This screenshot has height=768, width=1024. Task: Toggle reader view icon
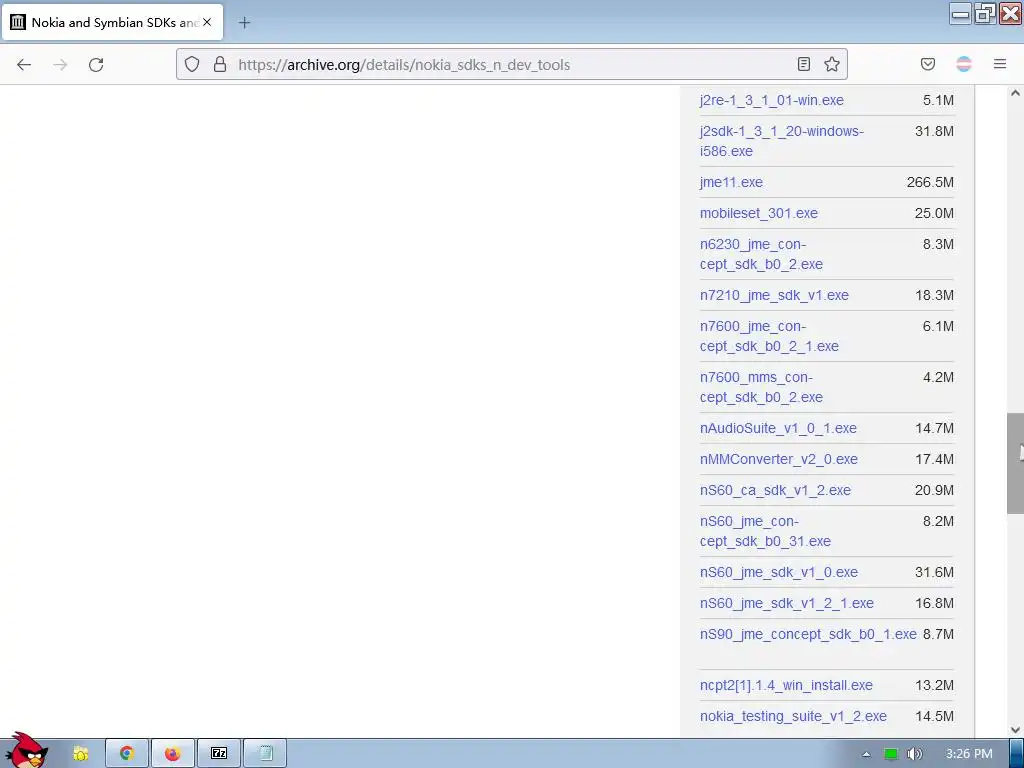(x=804, y=64)
